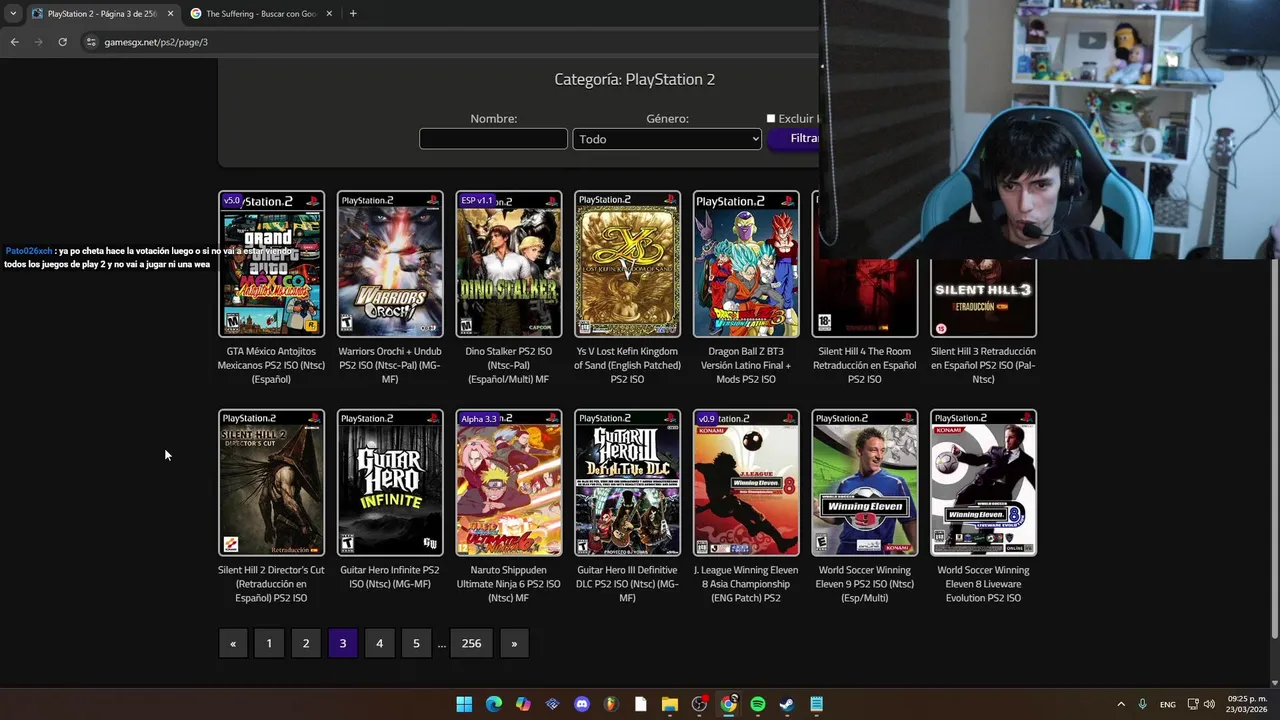The width and height of the screenshot is (1280, 720).
Task: Open J. League Winning Eleven 8 cover
Action: coord(746,483)
